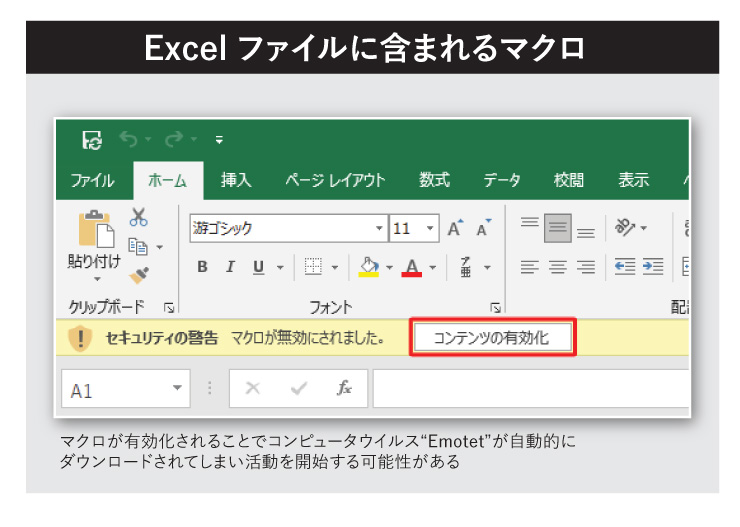Click the Redo arrow icon
The height and width of the screenshot is (527, 740).
(174, 140)
